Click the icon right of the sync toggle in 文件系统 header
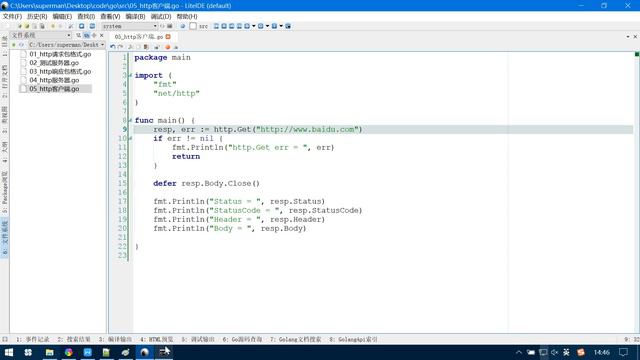The image size is (640, 360). pyautogui.click(x=94, y=36)
